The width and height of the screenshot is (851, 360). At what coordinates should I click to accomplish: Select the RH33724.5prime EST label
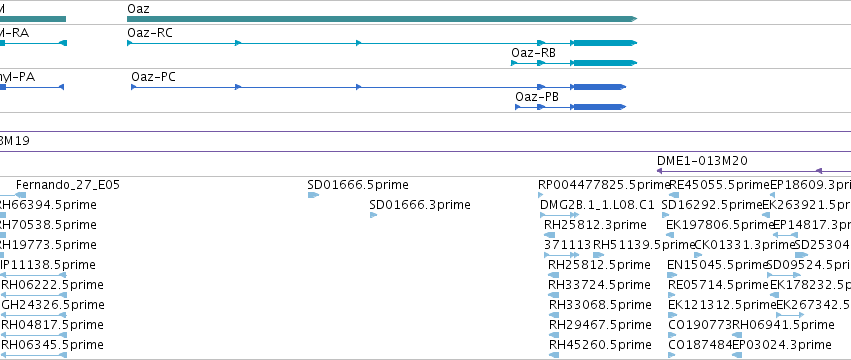click(599, 285)
